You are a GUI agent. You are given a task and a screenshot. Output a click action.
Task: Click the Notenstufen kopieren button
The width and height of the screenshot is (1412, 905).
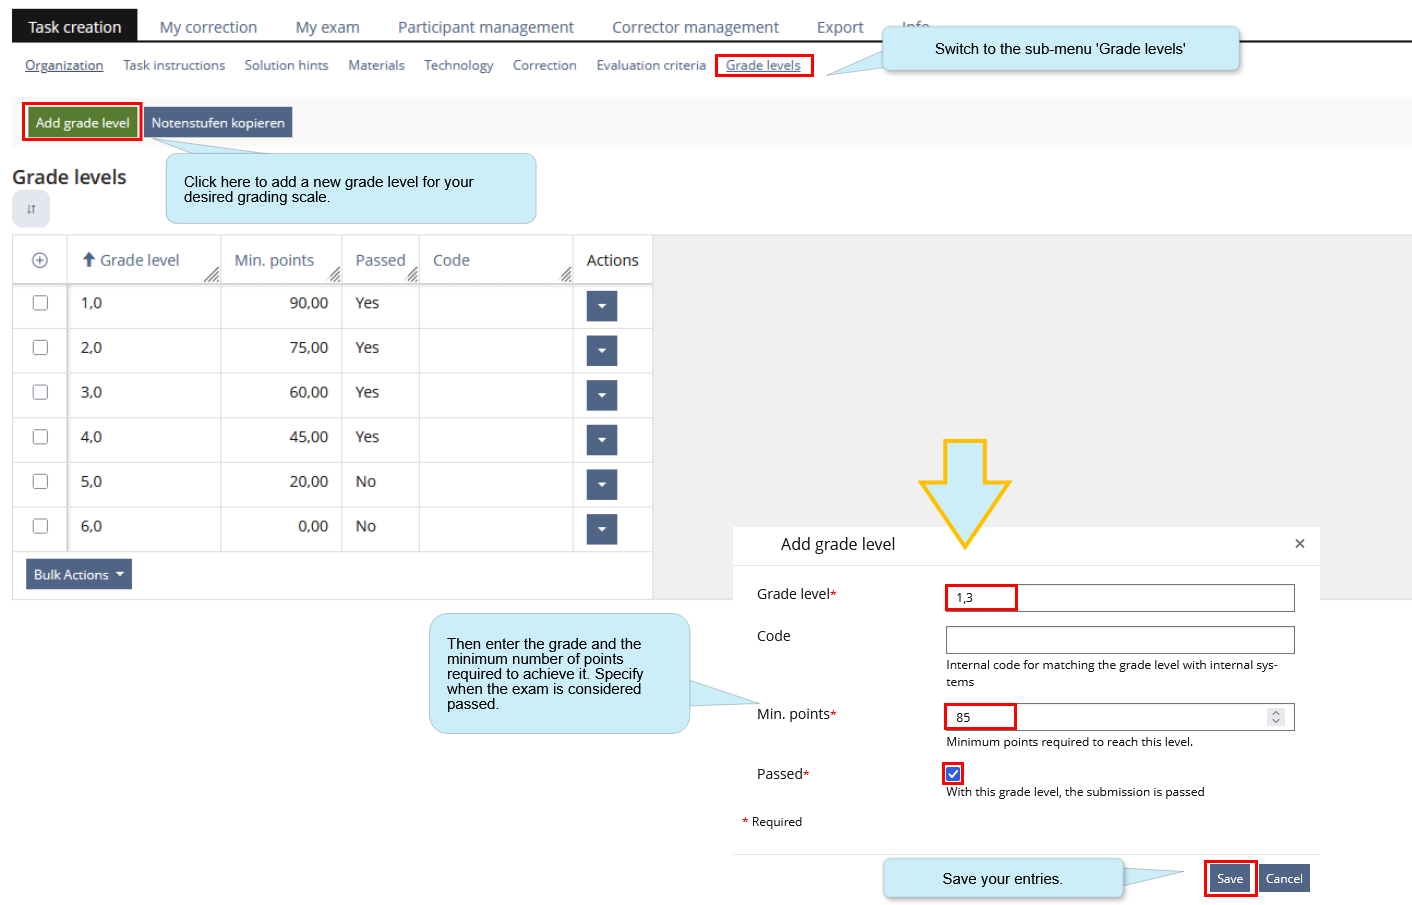click(218, 122)
